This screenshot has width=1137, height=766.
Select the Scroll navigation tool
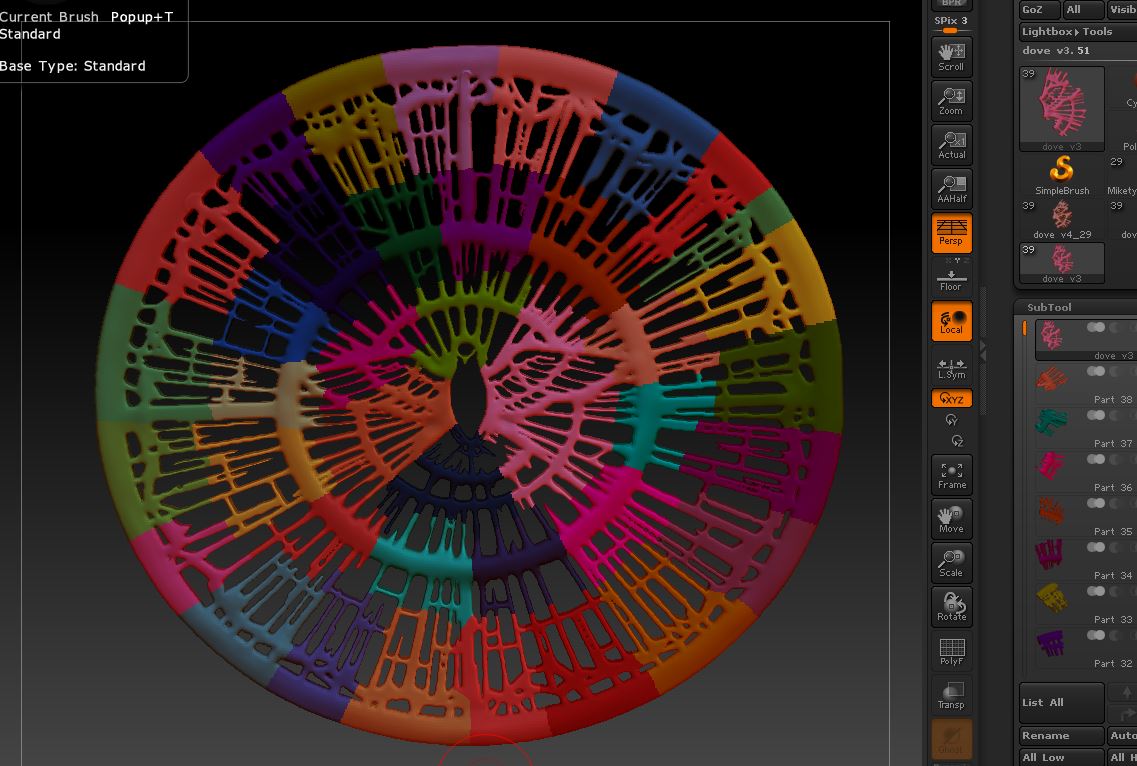[949, 57]
